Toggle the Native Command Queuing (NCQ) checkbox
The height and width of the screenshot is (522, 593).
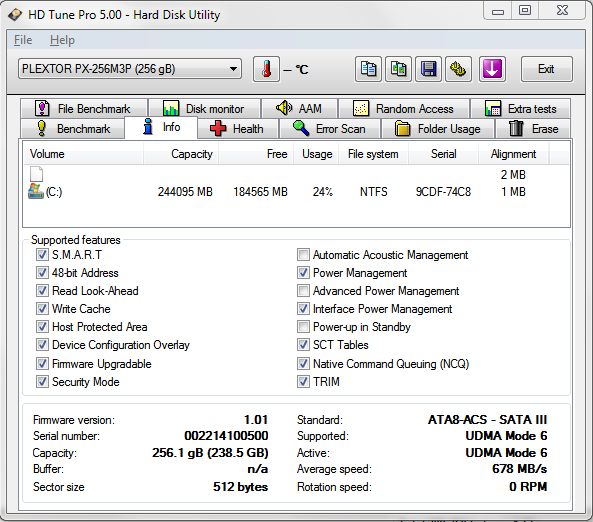[x=303, y=364]
